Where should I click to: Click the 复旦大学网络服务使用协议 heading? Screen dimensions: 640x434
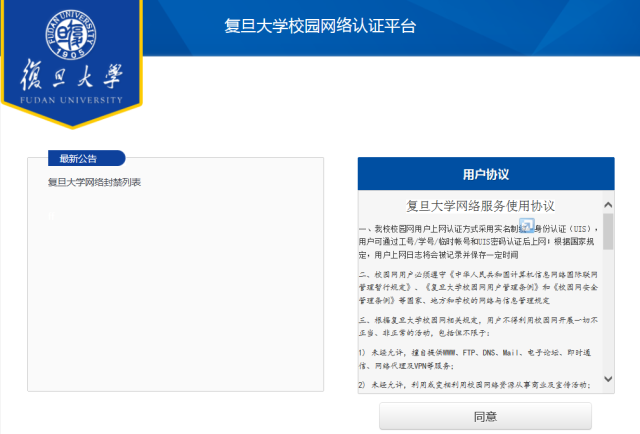tap(480, 205)
